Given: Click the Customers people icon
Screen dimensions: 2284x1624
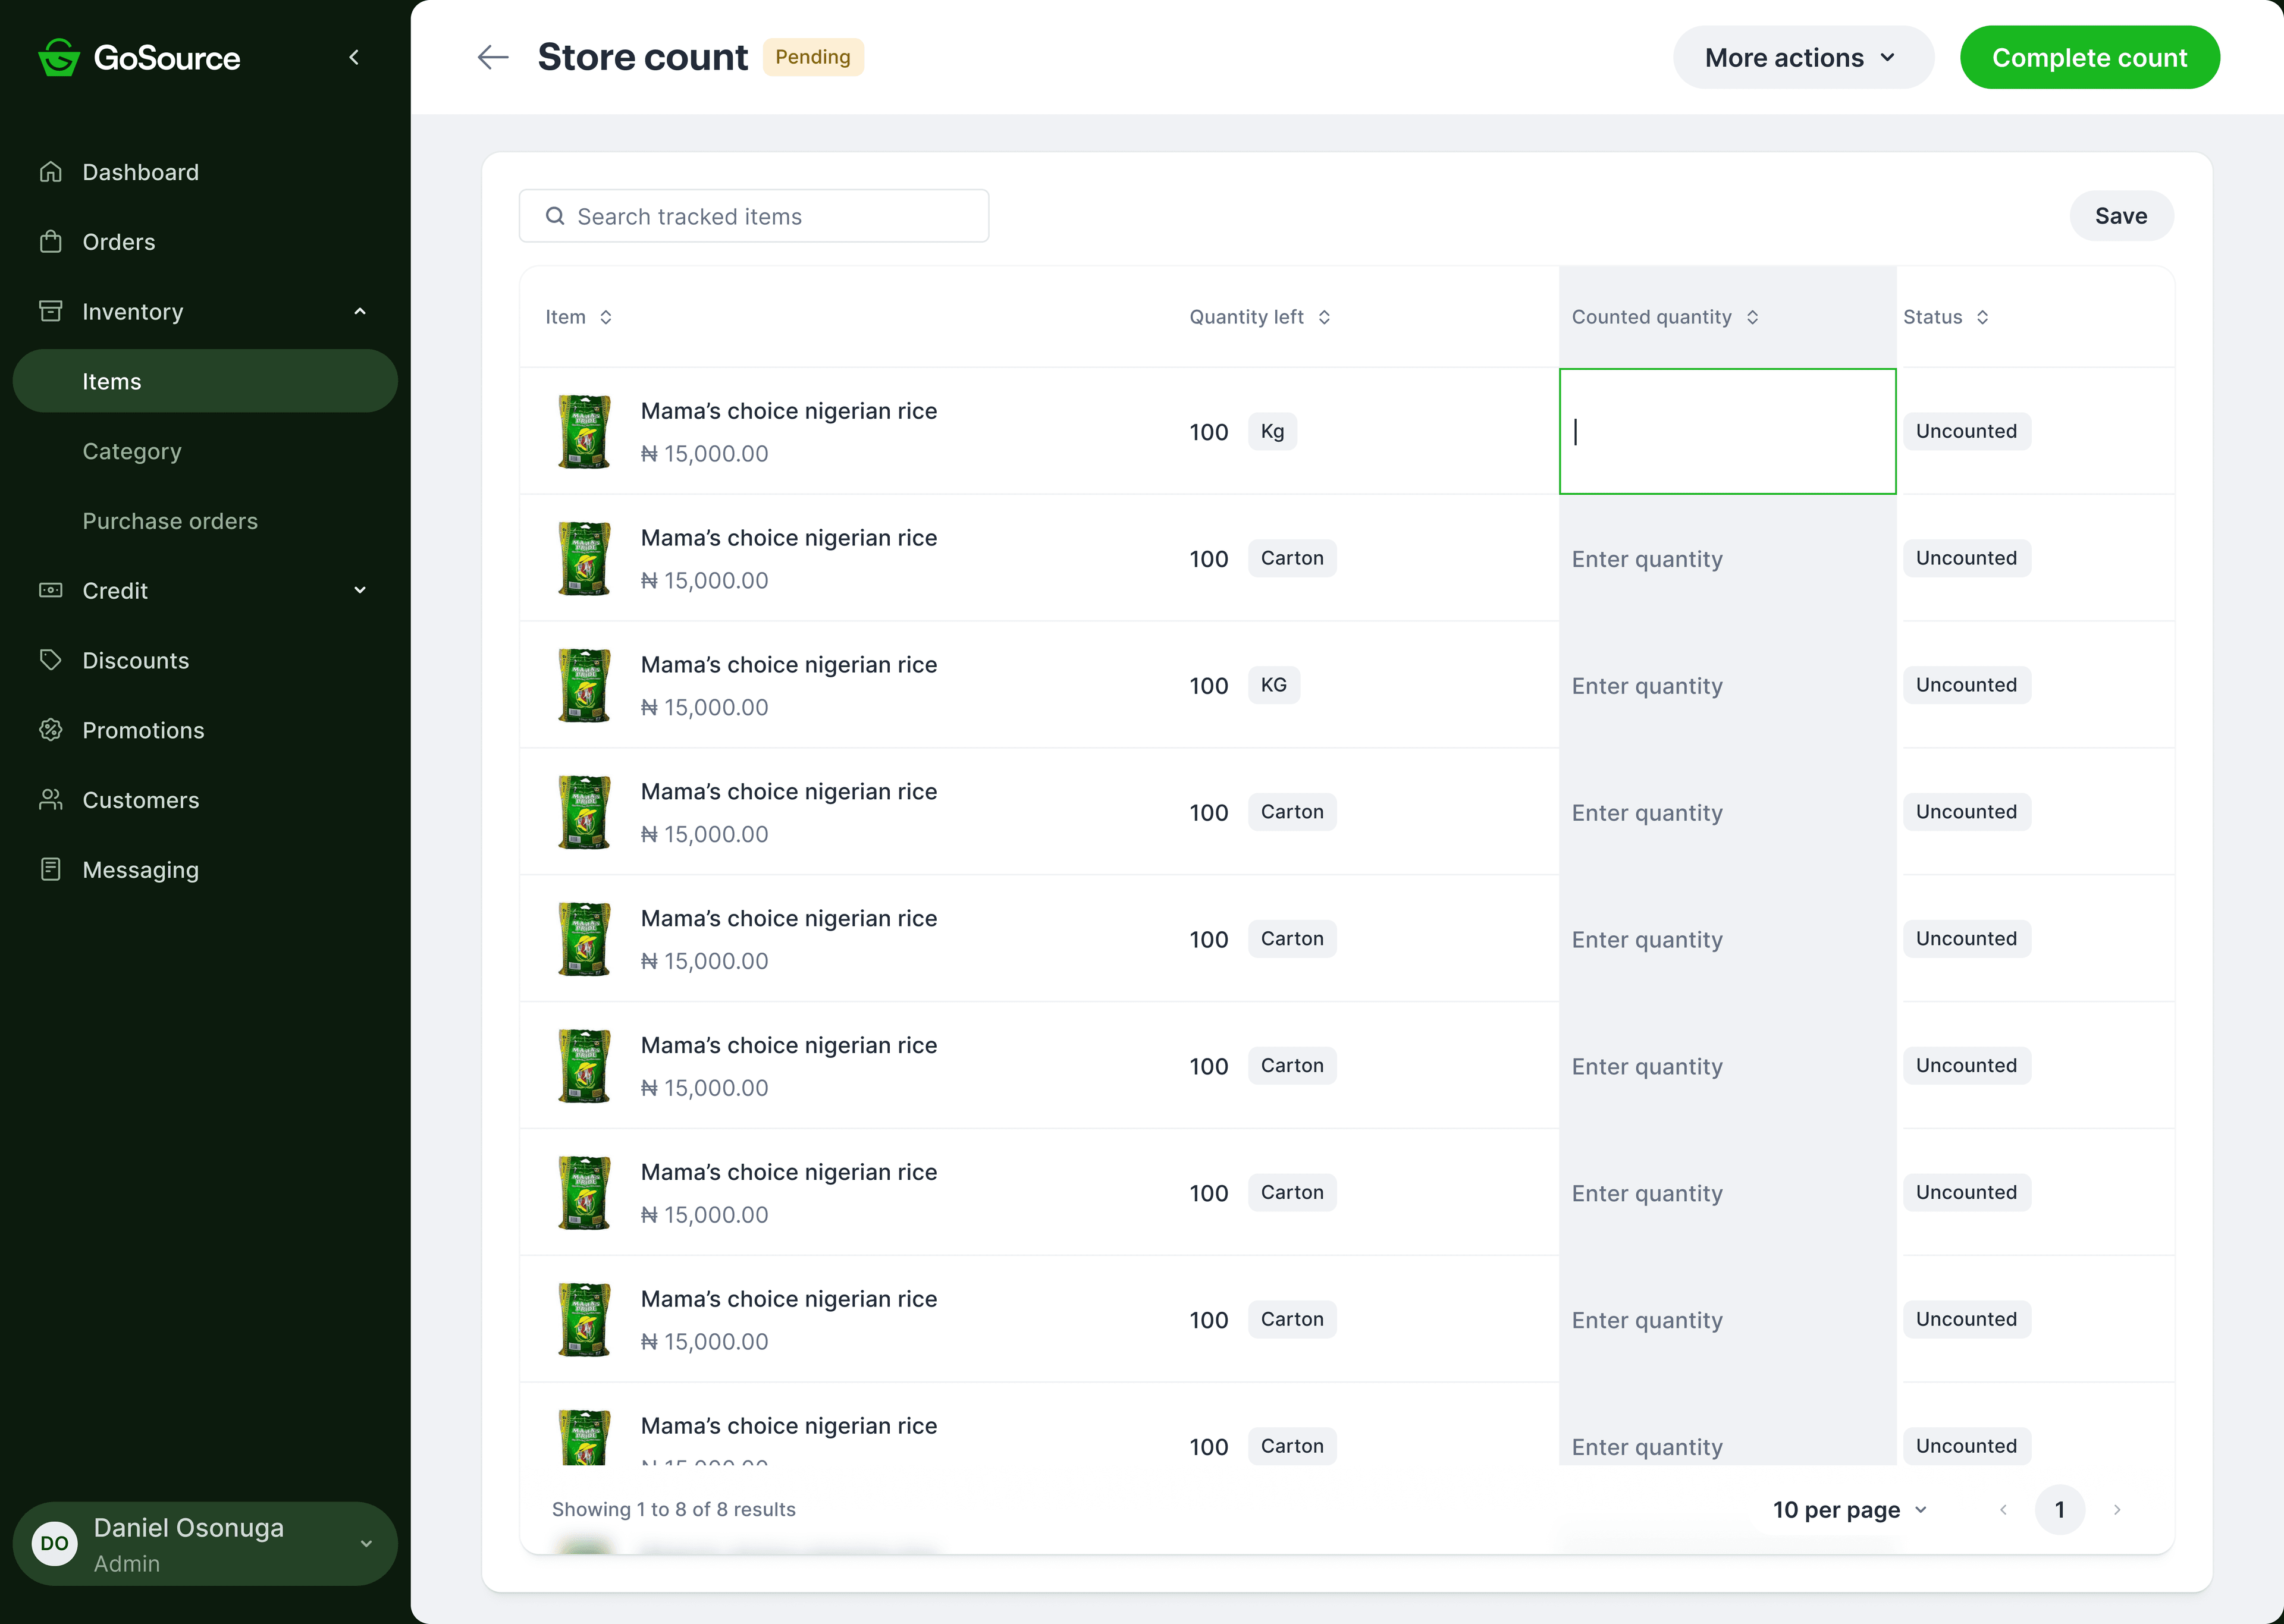Looking at the screenshot, I should tap(51, 800).
